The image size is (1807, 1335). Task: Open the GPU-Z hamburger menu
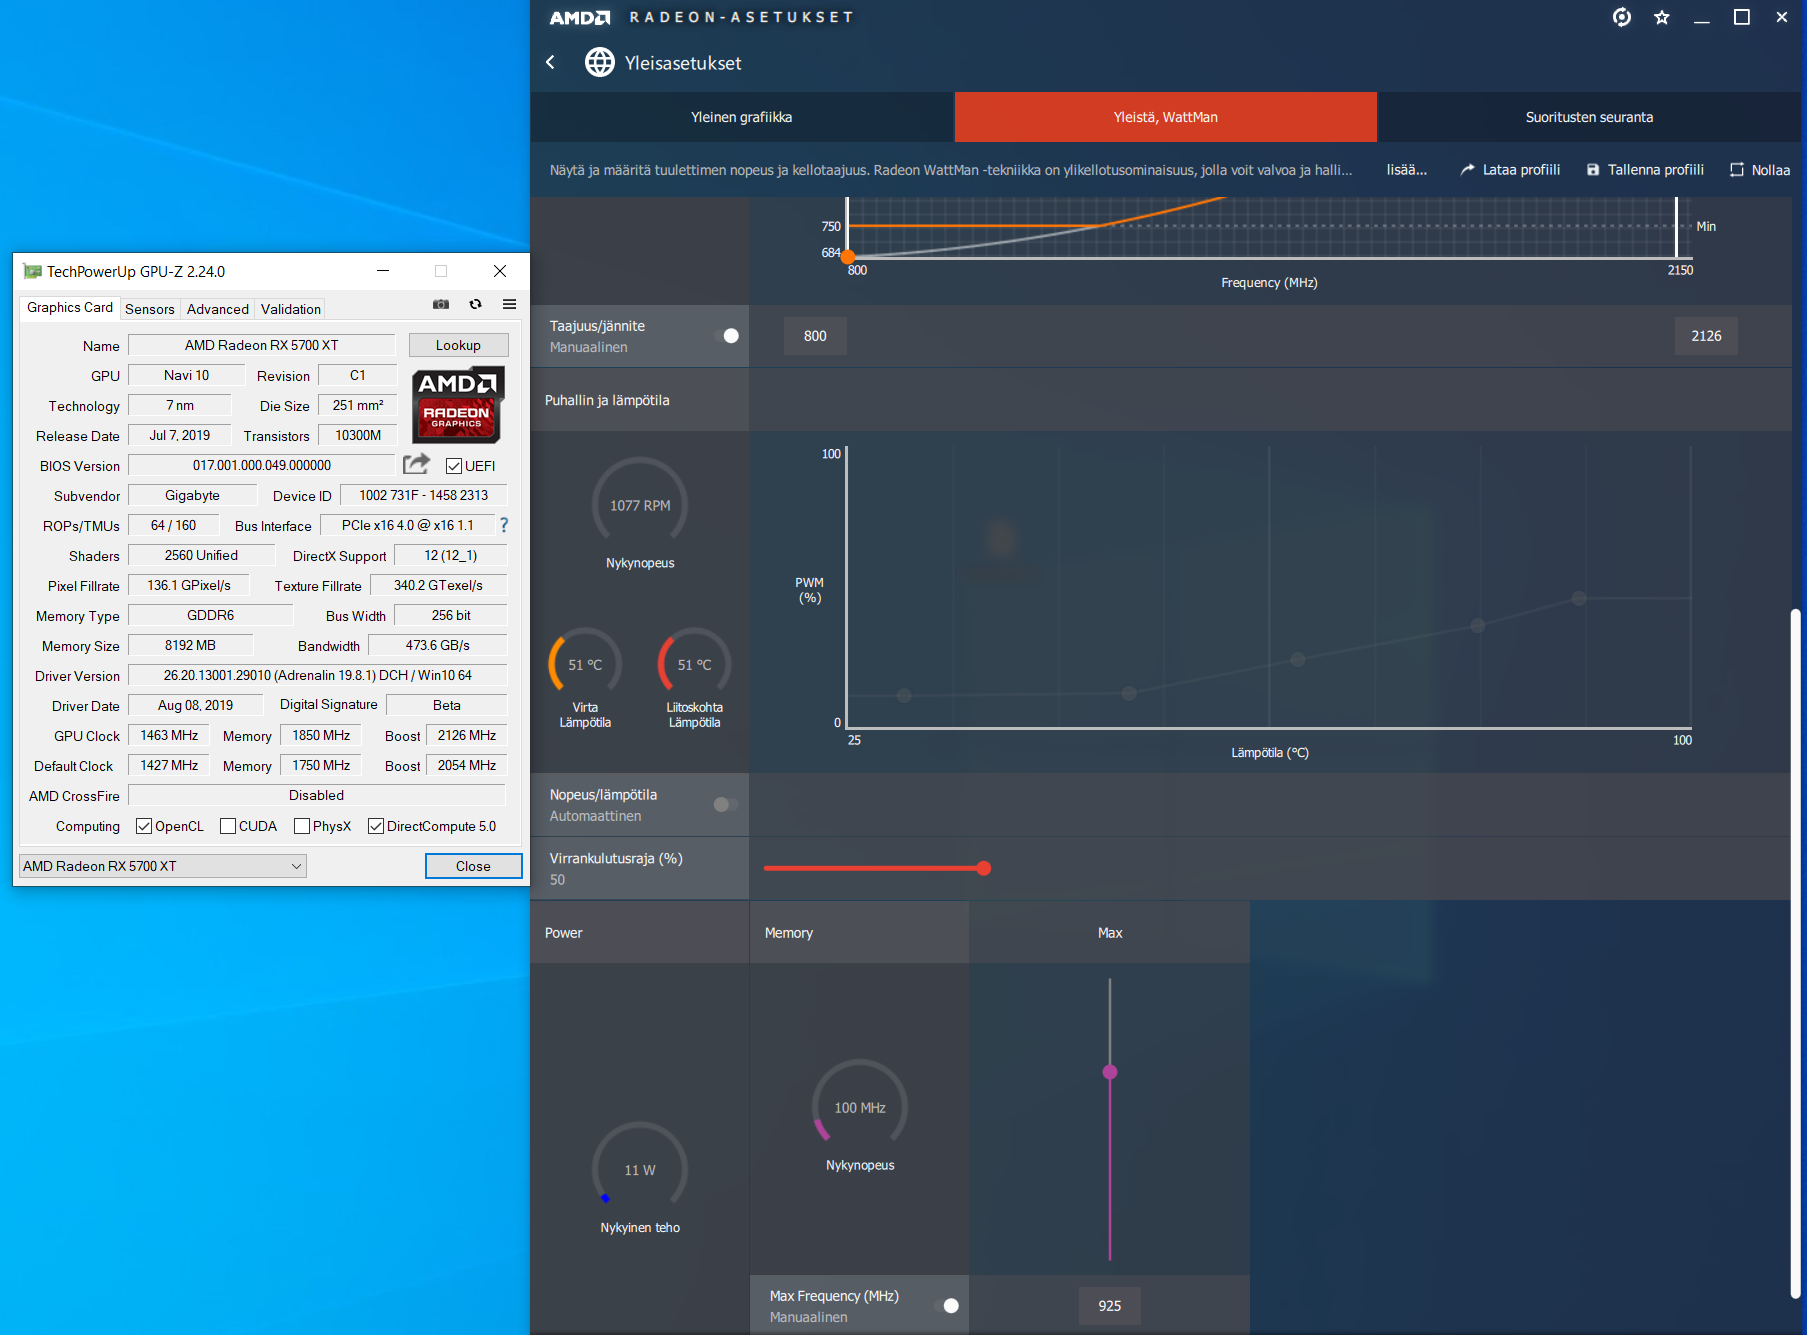click(x=509, y=304)
